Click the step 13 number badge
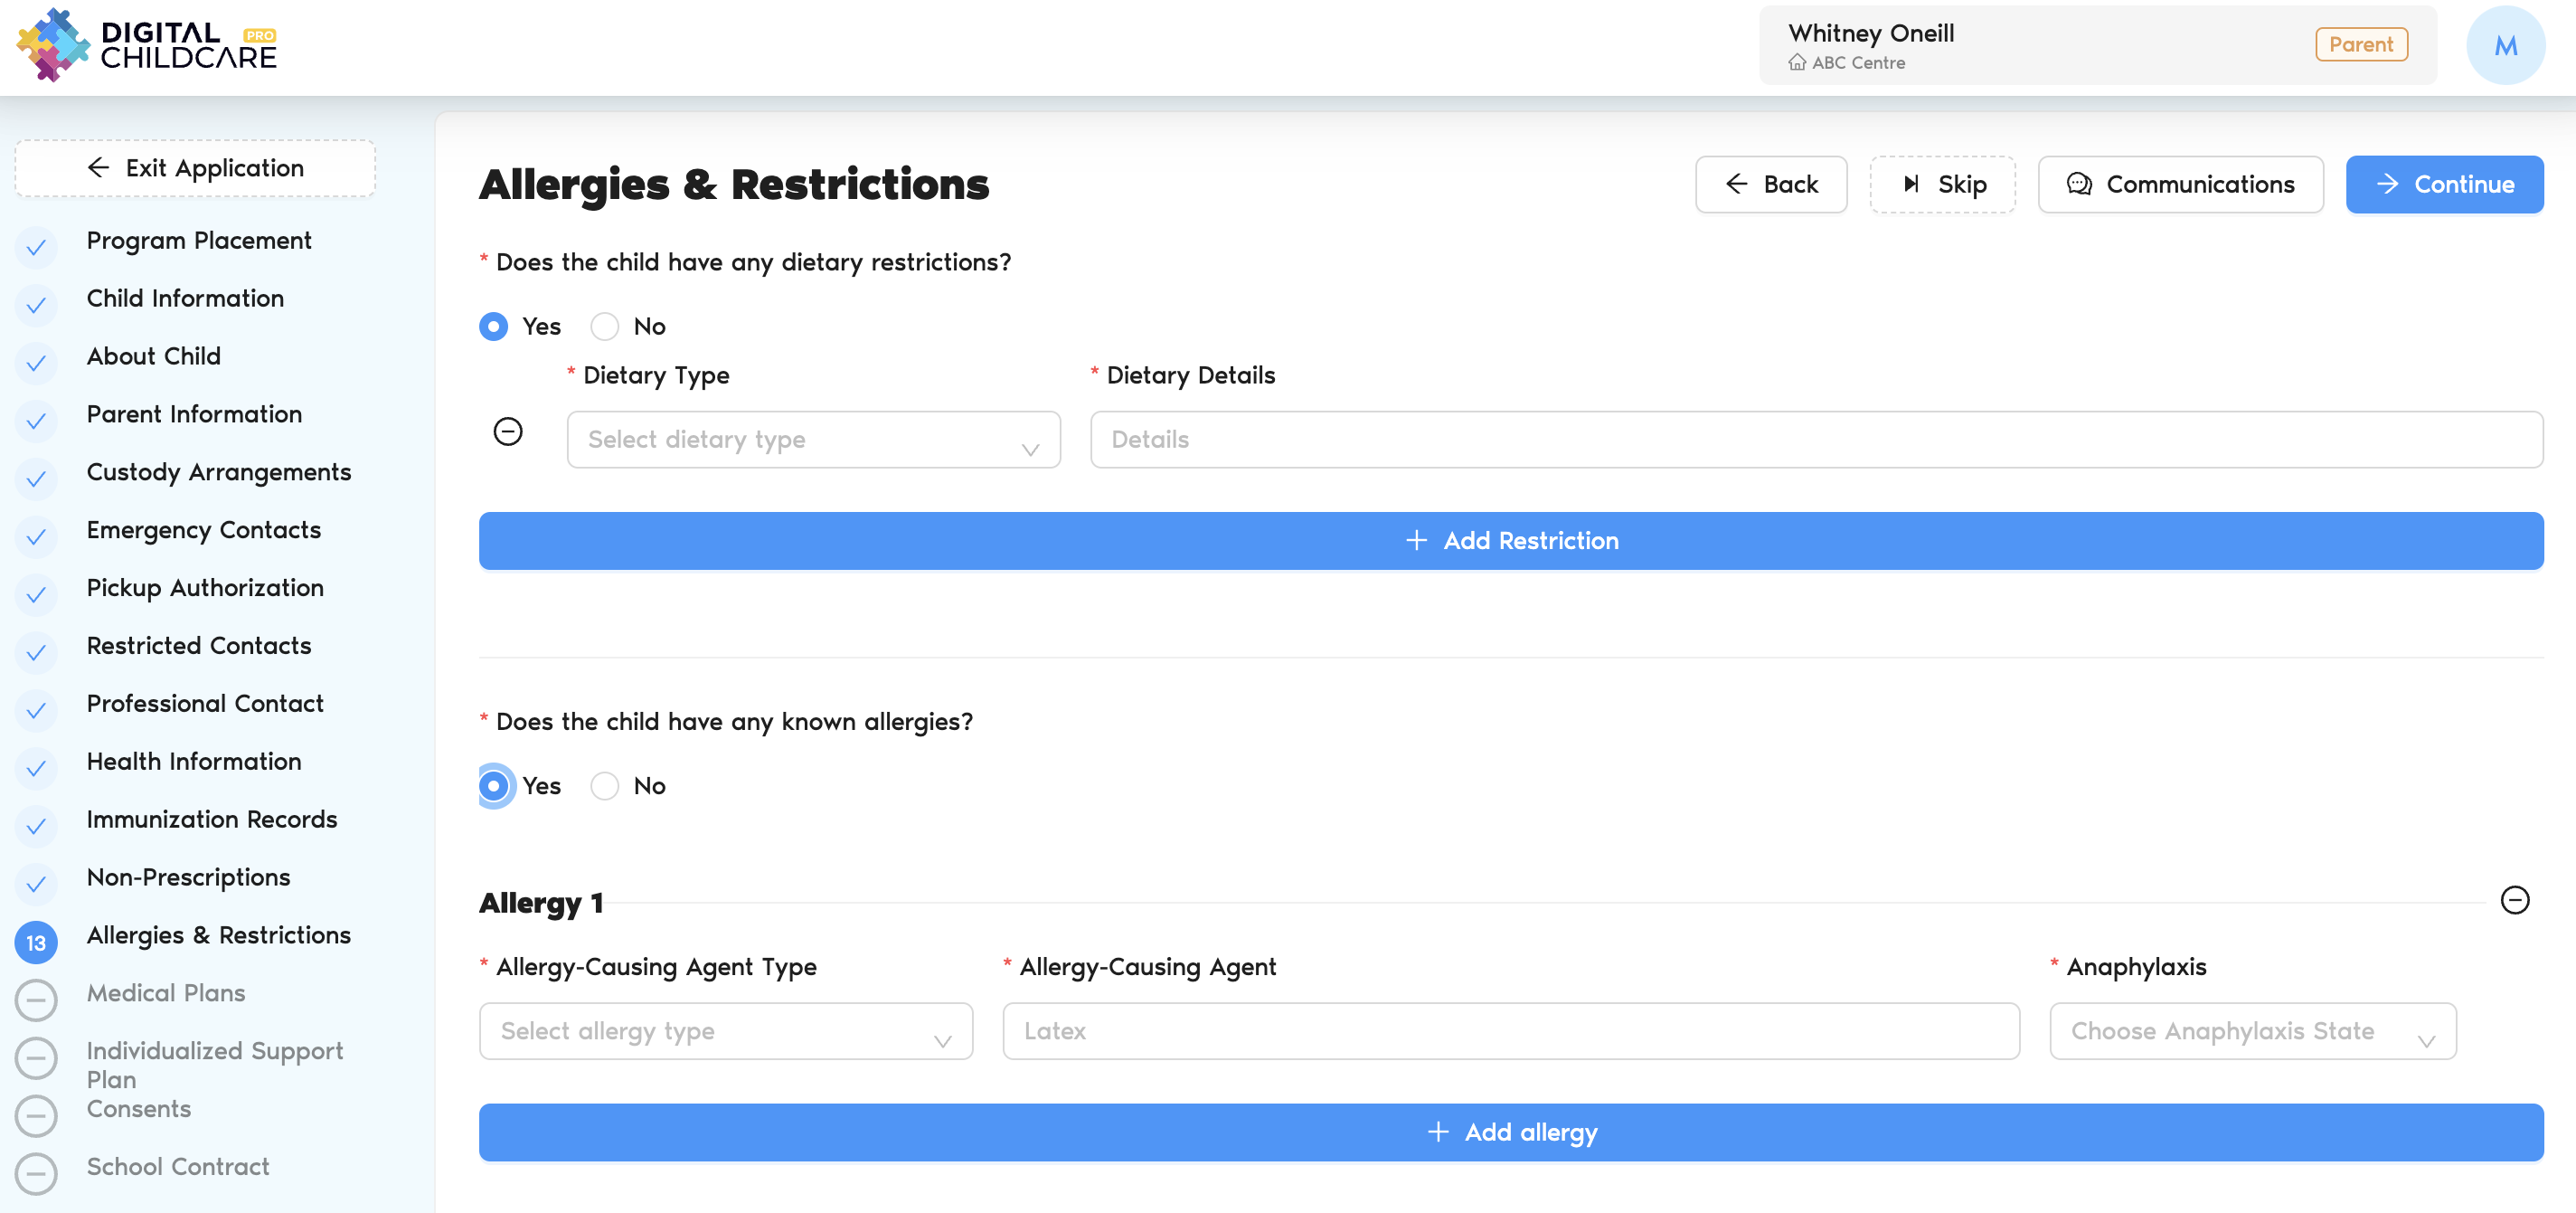Screen dimensions: 2576x1213 click(36, 942)
